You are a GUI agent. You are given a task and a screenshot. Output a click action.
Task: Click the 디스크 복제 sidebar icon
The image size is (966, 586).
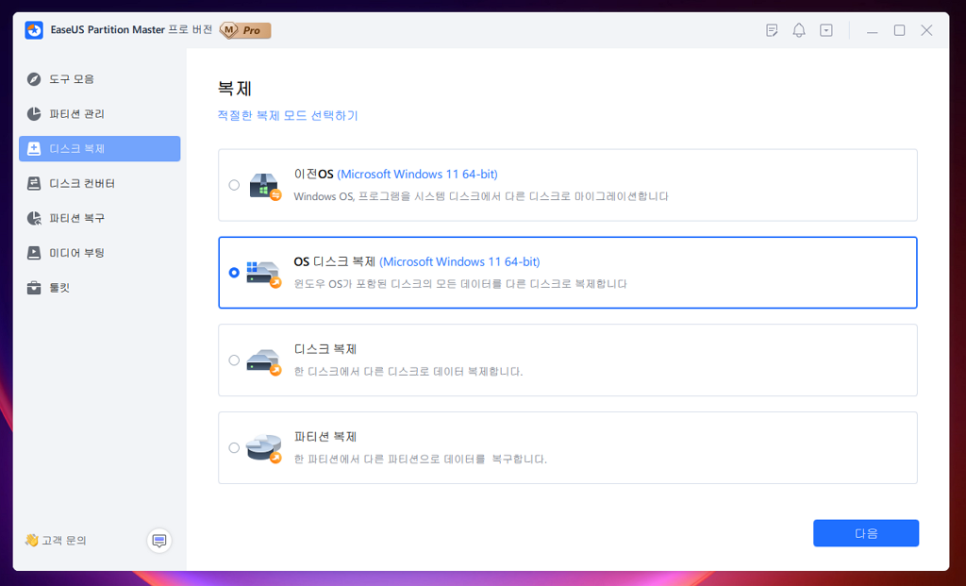[x=34, y=149]
